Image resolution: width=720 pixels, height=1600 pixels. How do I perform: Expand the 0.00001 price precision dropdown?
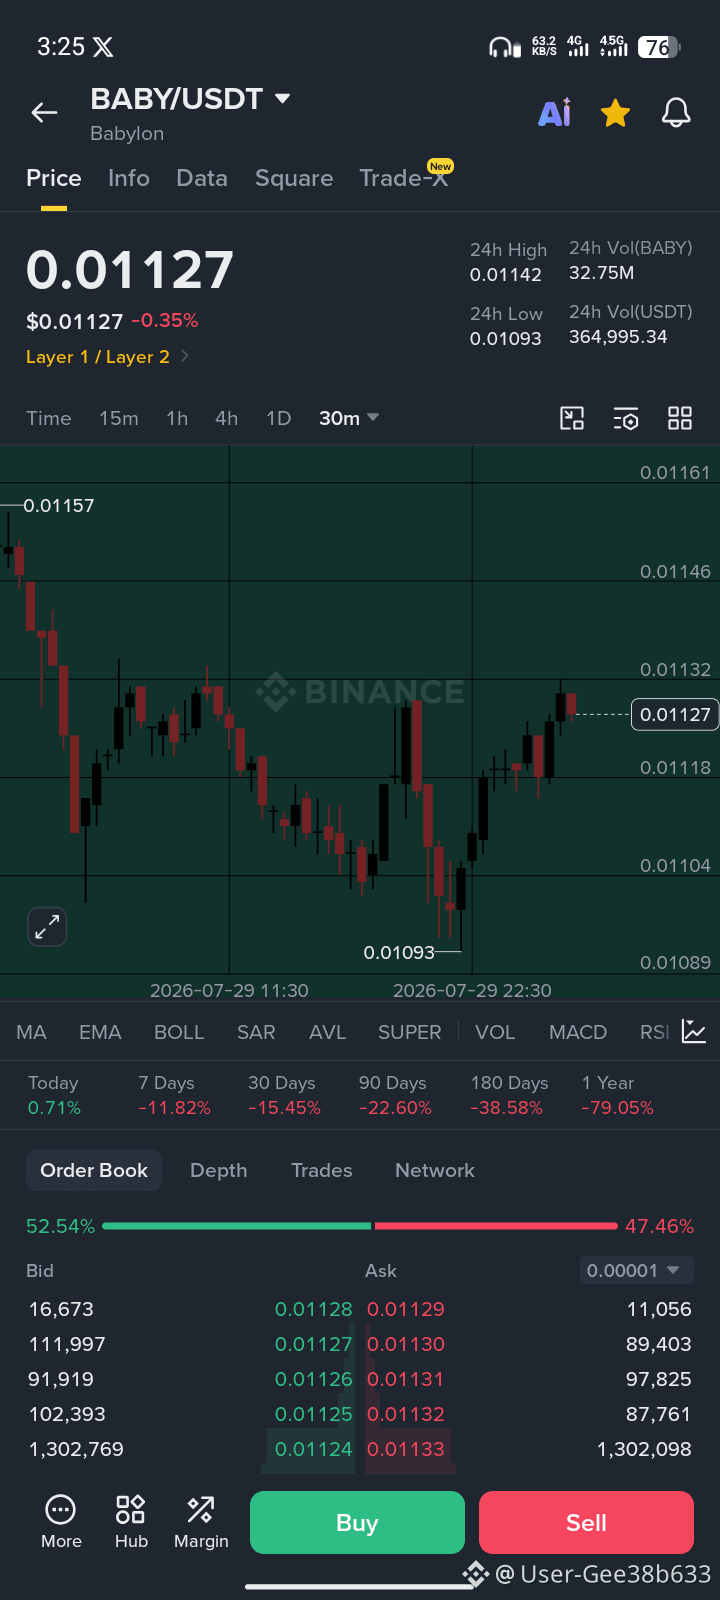tap(635, 1270)
